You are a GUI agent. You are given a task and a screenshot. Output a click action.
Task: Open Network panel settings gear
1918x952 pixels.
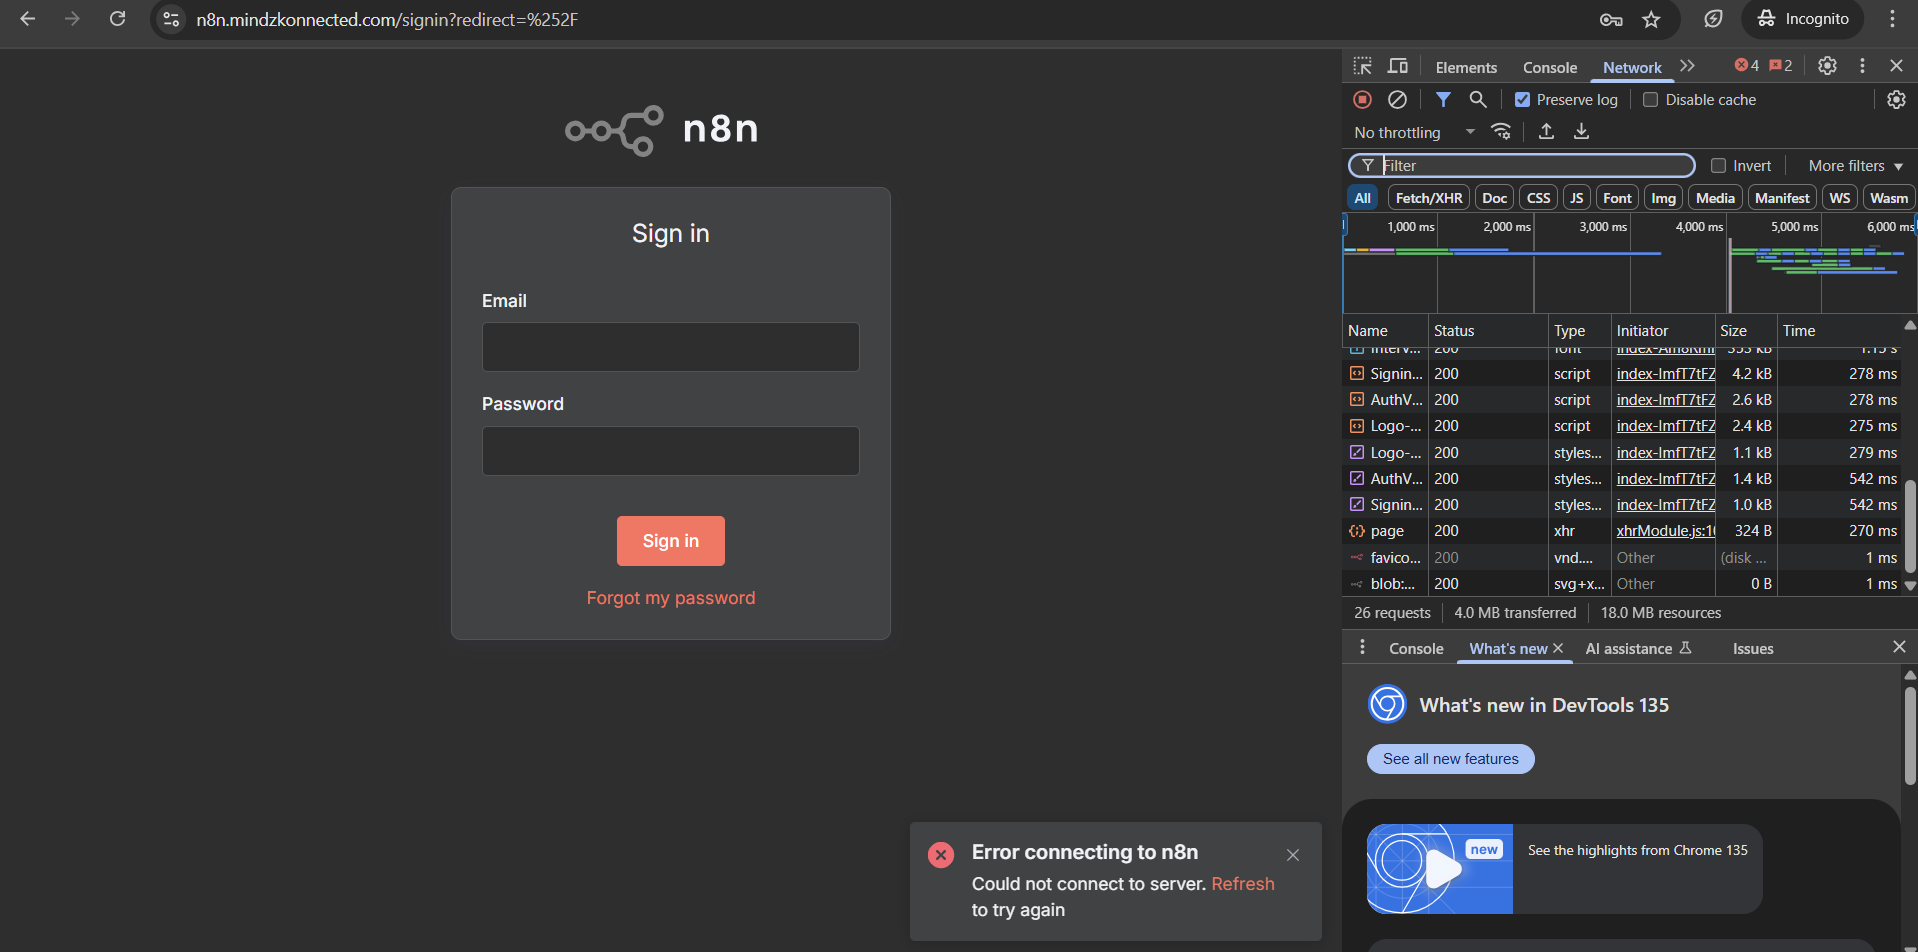[1896, 99]
